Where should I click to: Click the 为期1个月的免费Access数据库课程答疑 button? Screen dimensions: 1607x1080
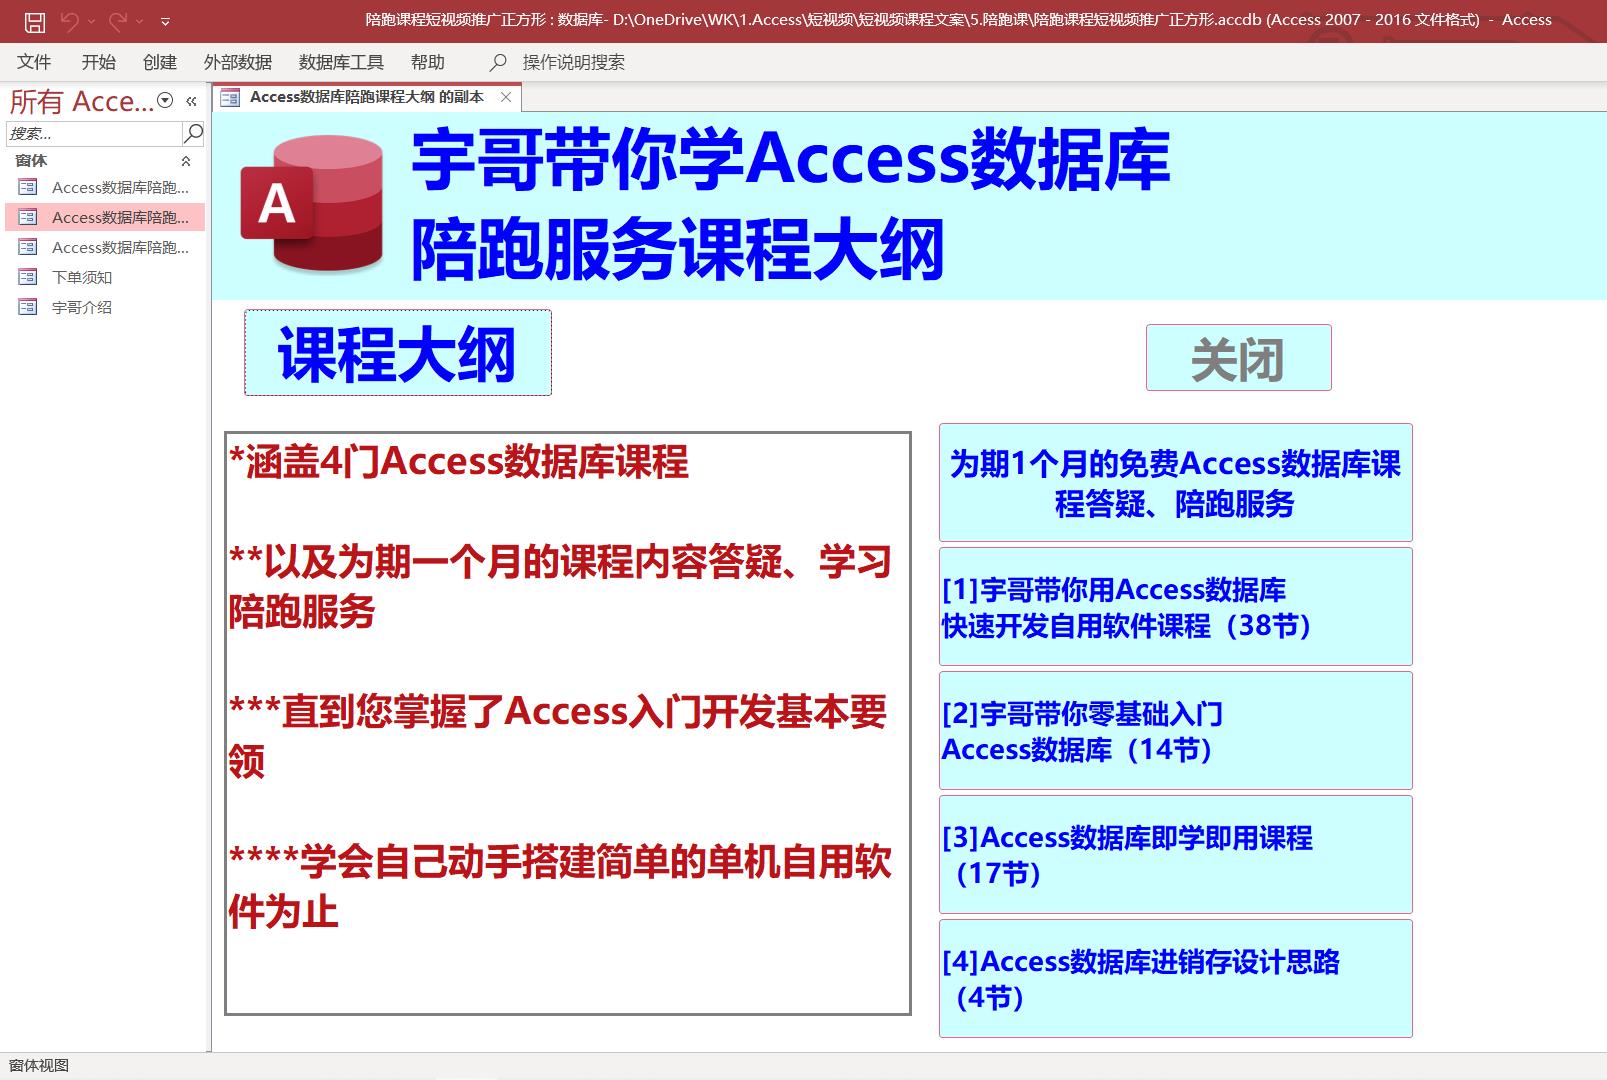pos(1175,483)
